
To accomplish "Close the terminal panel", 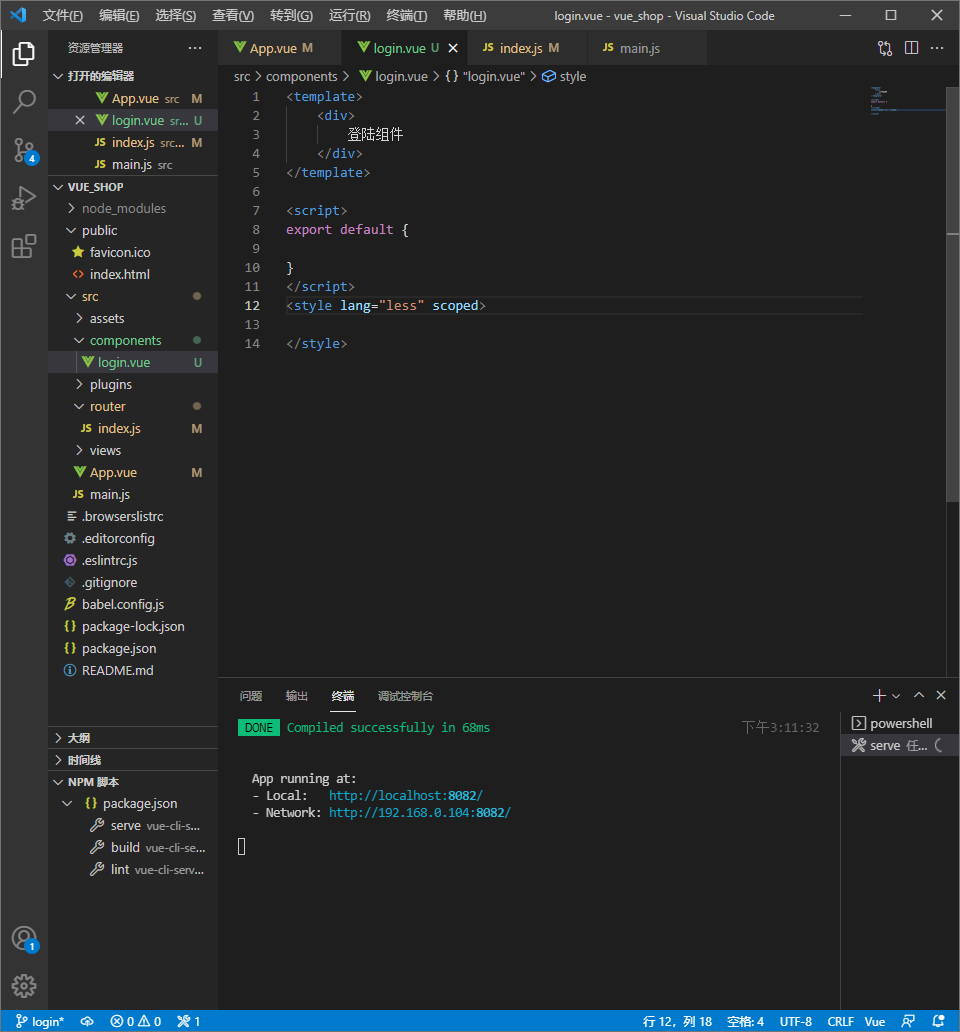I will point(941,695).
